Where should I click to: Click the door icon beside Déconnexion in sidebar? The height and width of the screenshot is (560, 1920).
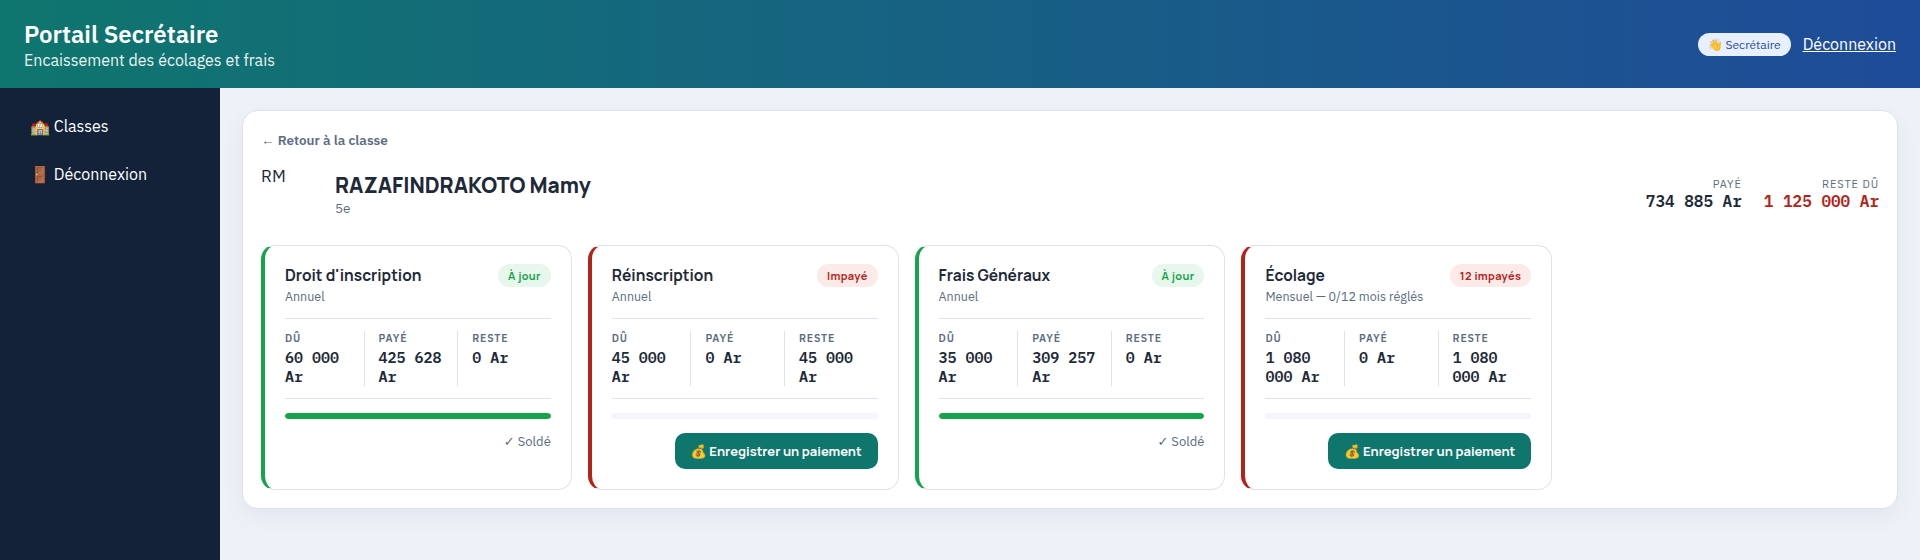pos(40,175)
